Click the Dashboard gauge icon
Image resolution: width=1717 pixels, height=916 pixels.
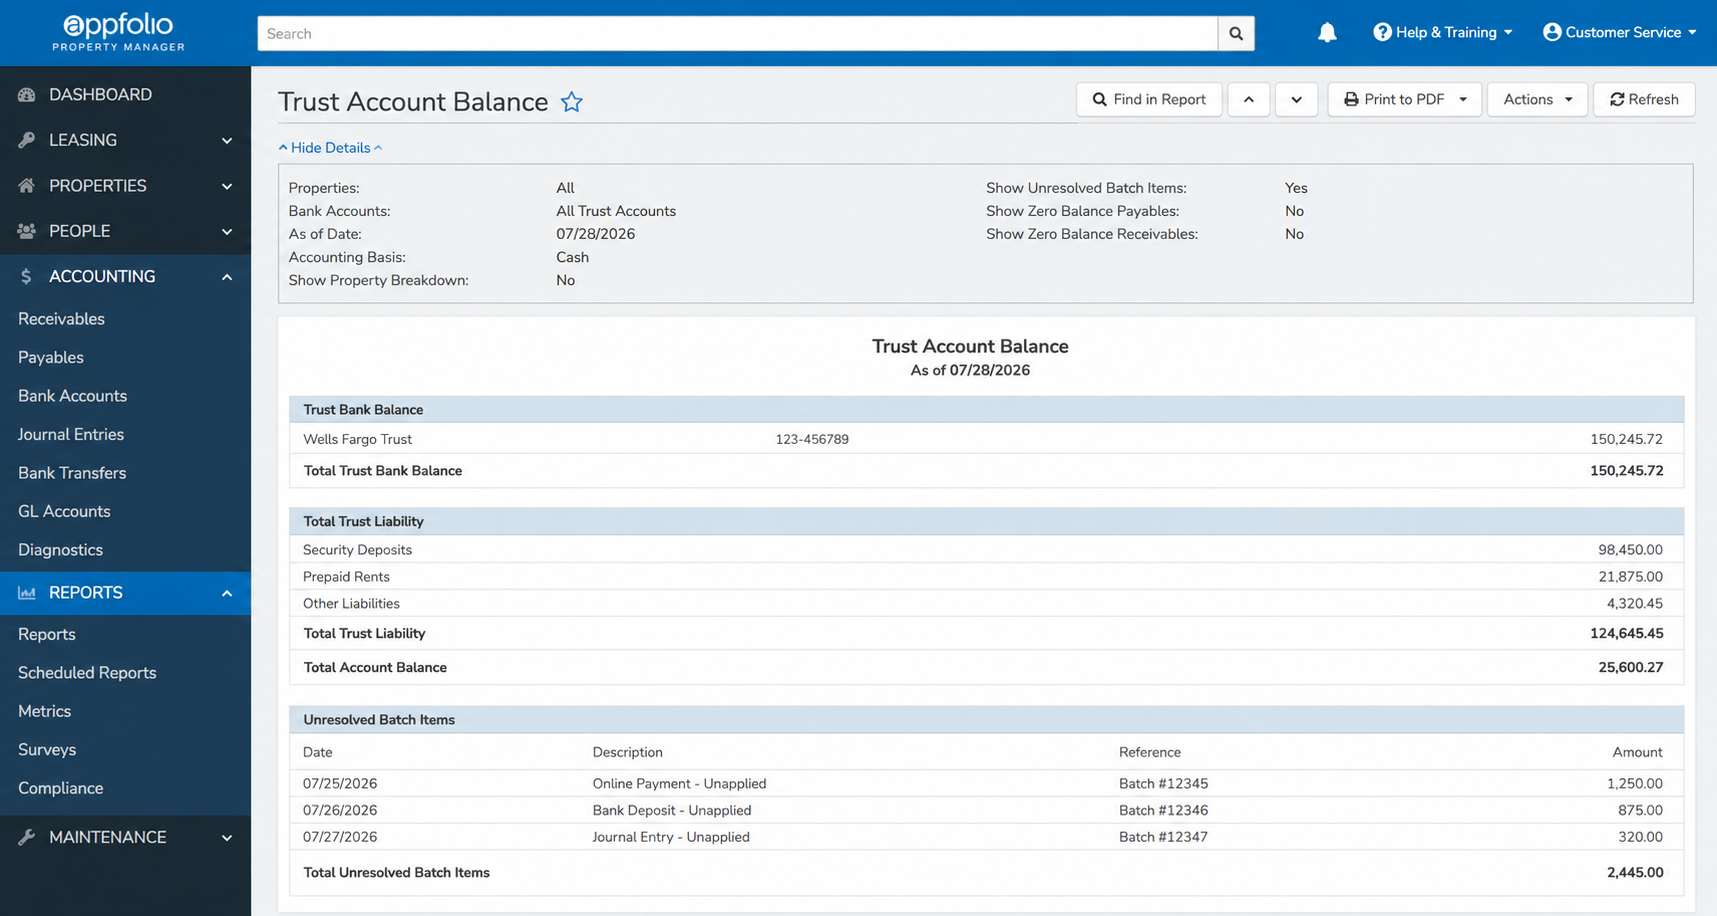pyautogui.click(x=27, y=95)
